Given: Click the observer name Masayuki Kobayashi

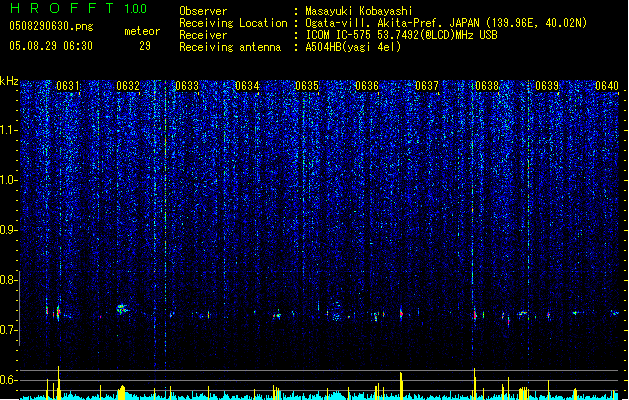Looking at the screenshot, I should coord(359,11).
